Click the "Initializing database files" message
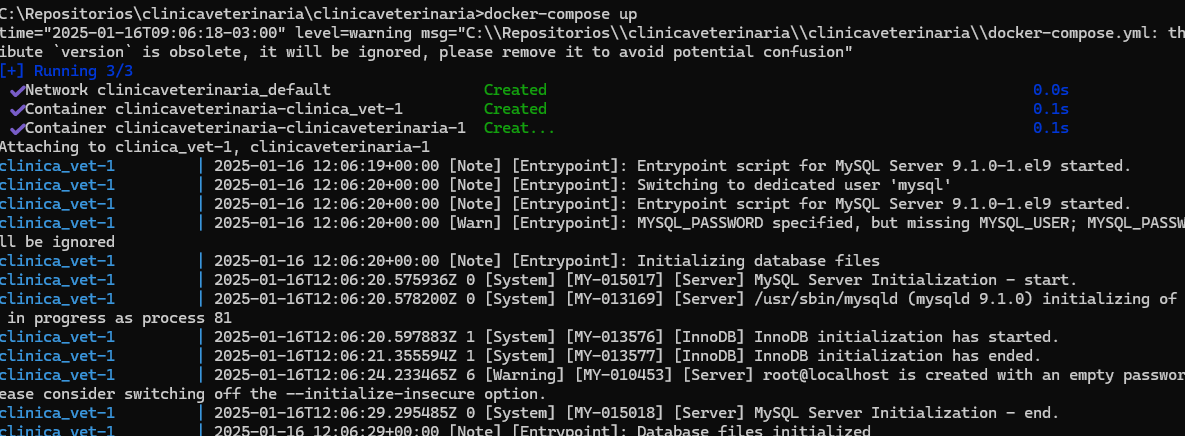The height and width of the screenshot is (436, 1185). (758, 261)
